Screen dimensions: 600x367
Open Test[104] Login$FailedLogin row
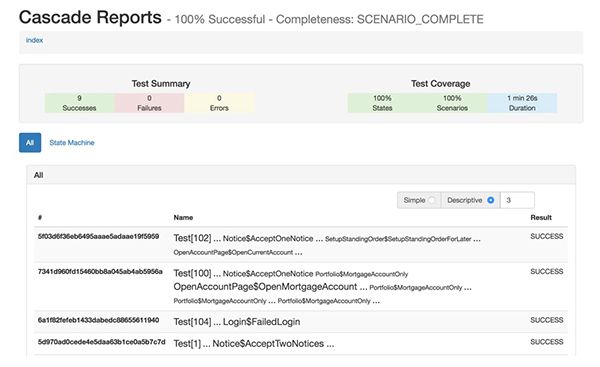click(301, 322)
